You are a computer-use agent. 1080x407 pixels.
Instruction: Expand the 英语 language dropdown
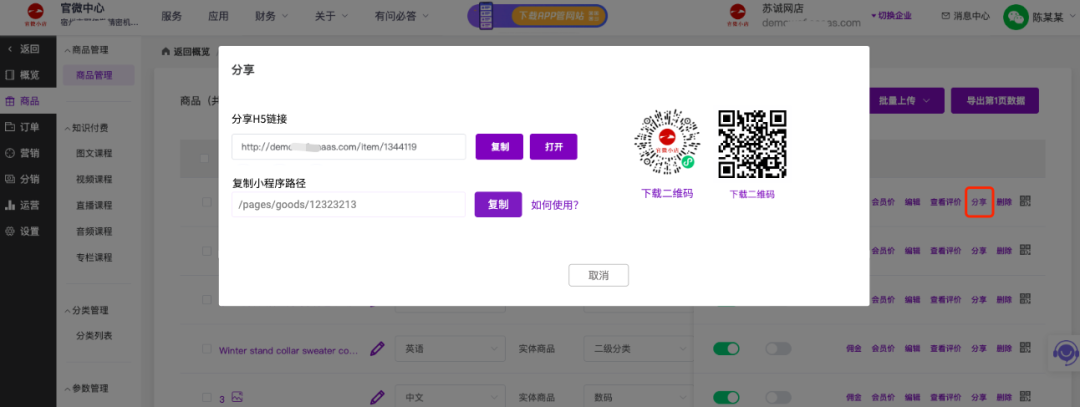(450, 349)
